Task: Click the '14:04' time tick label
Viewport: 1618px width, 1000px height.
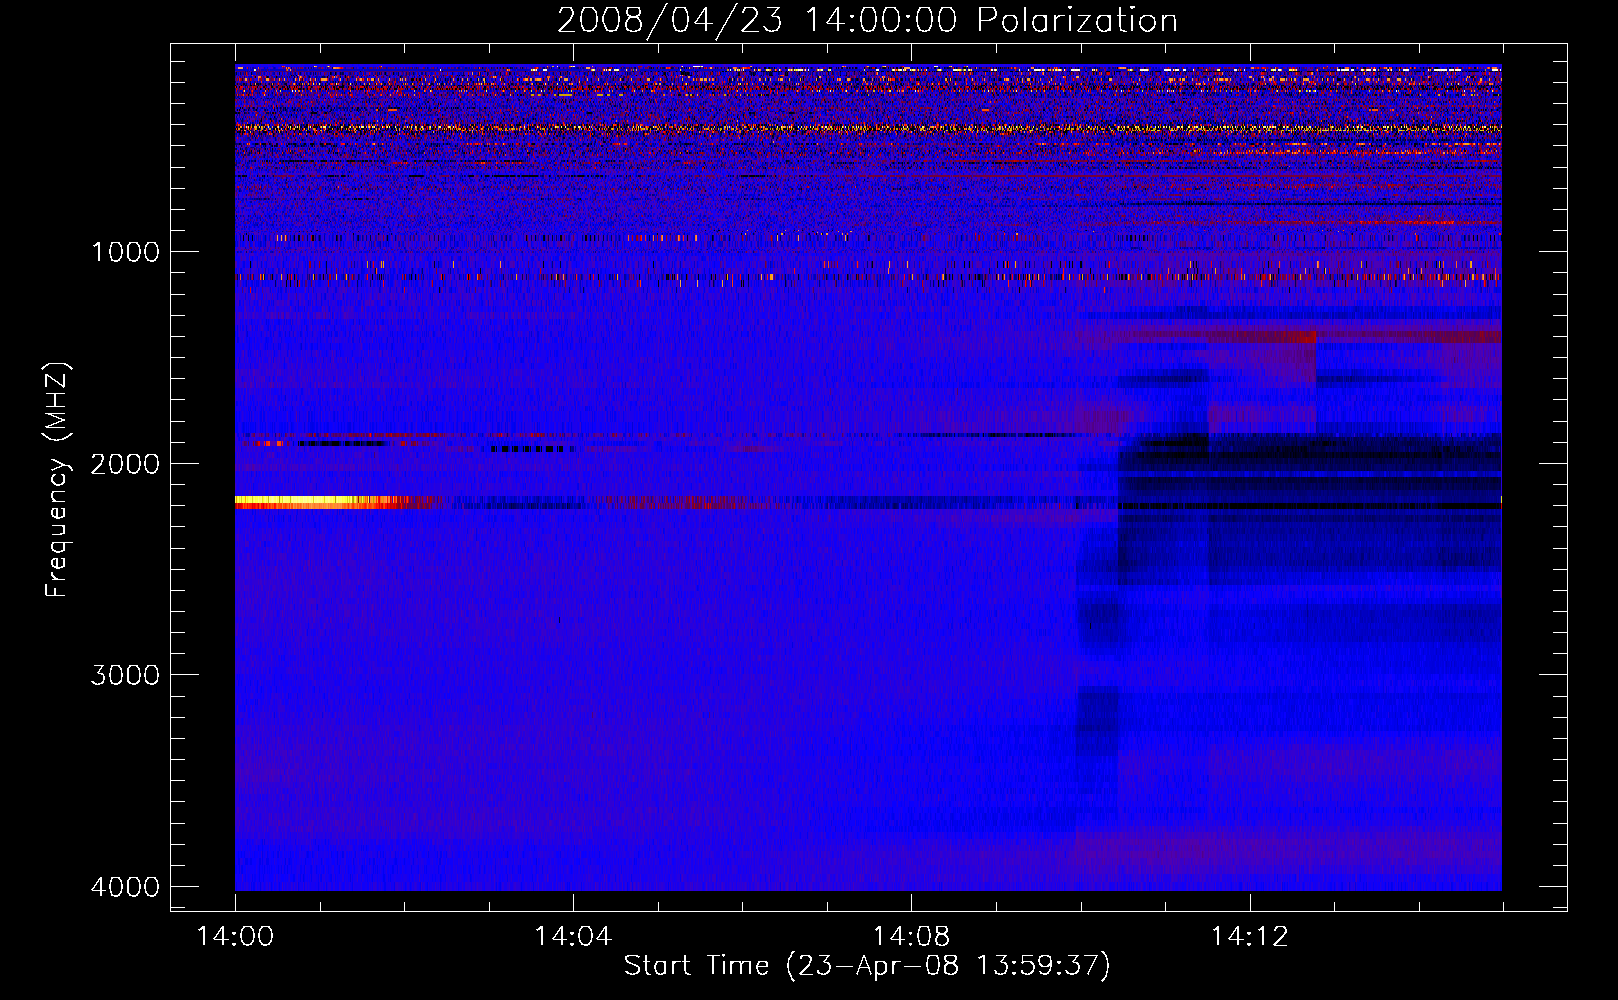Action: tap(573, 937)
